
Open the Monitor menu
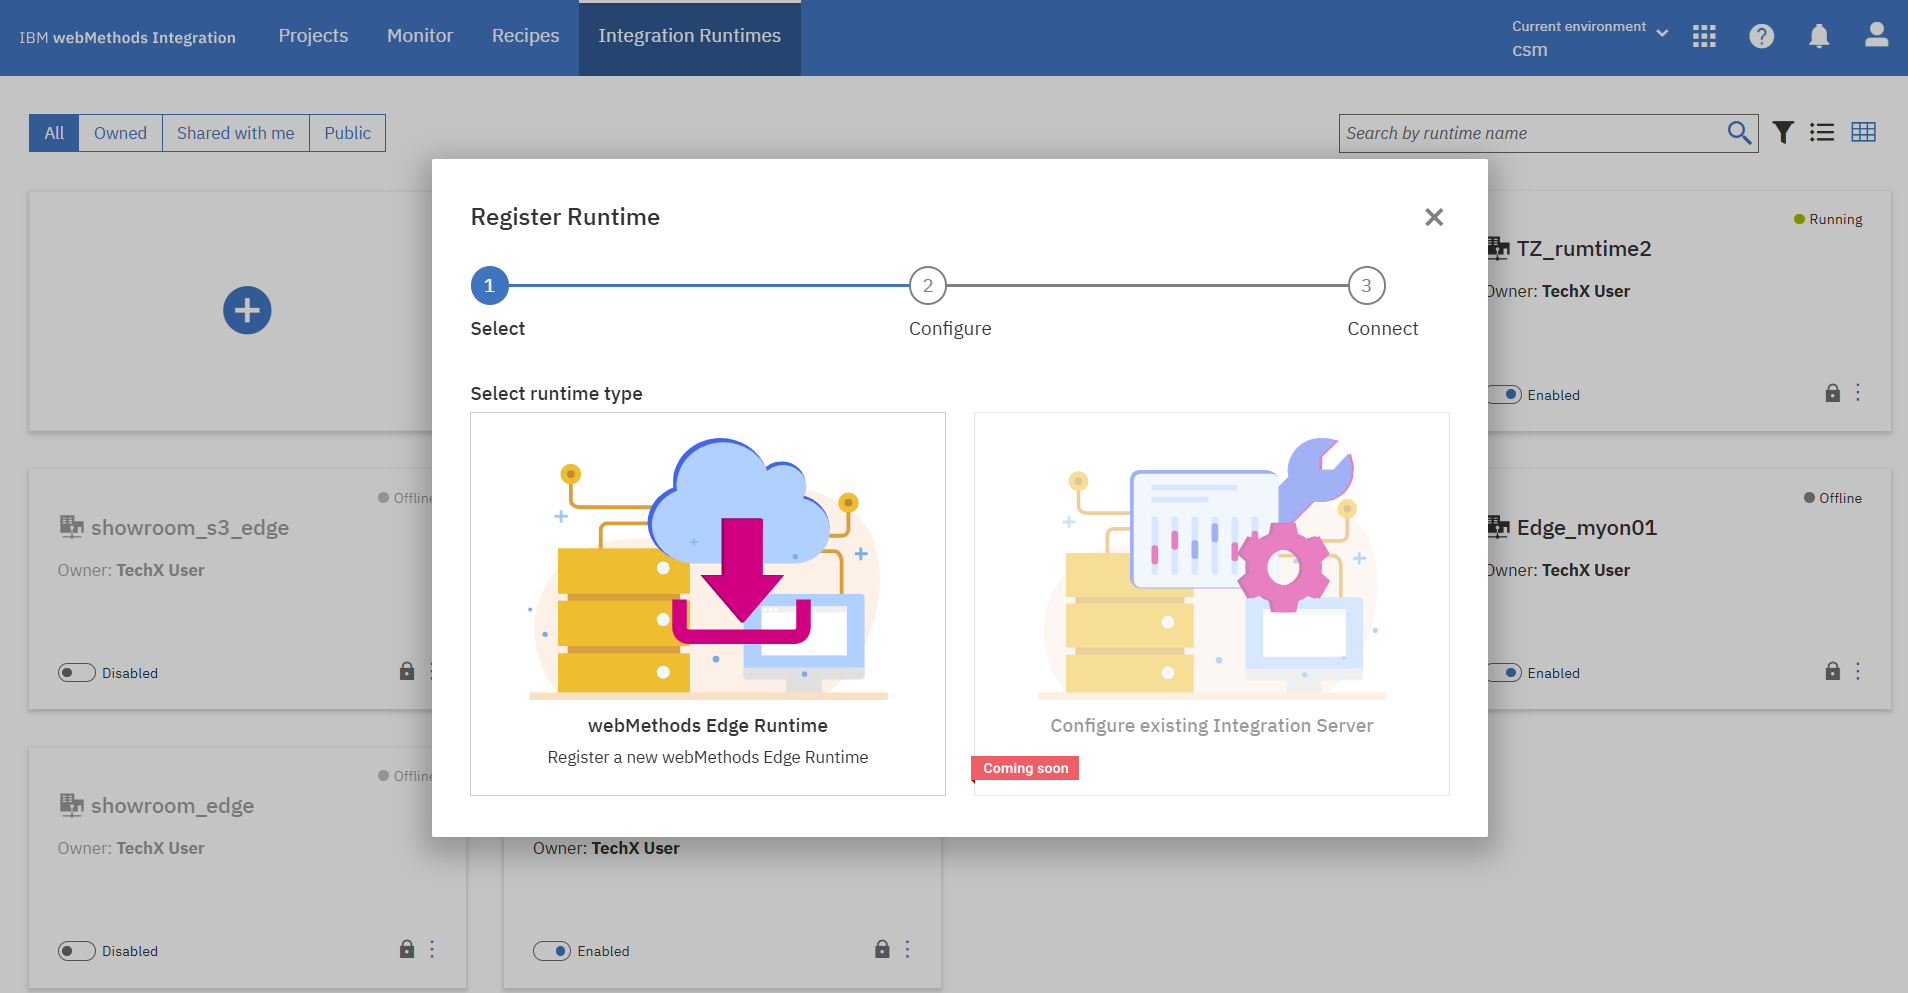pyautogui.click(x=420, y=36)
